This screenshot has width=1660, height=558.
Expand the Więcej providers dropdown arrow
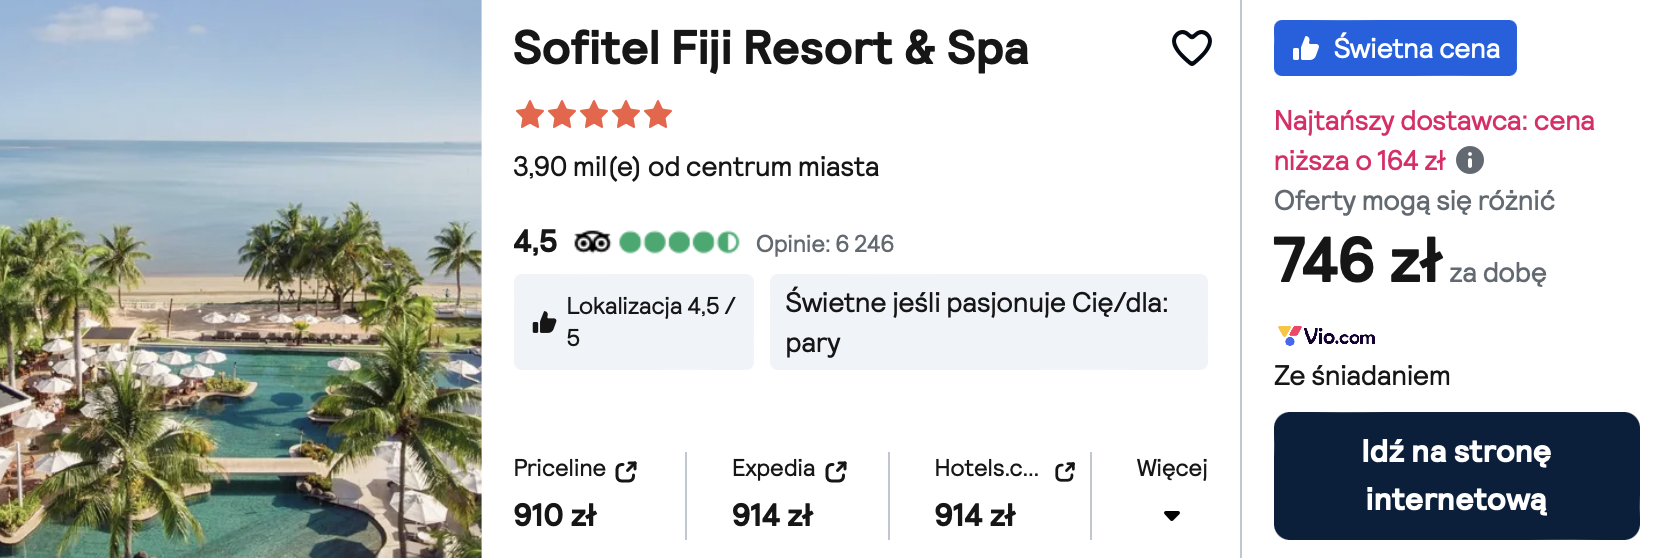[x=1172, y=516]
